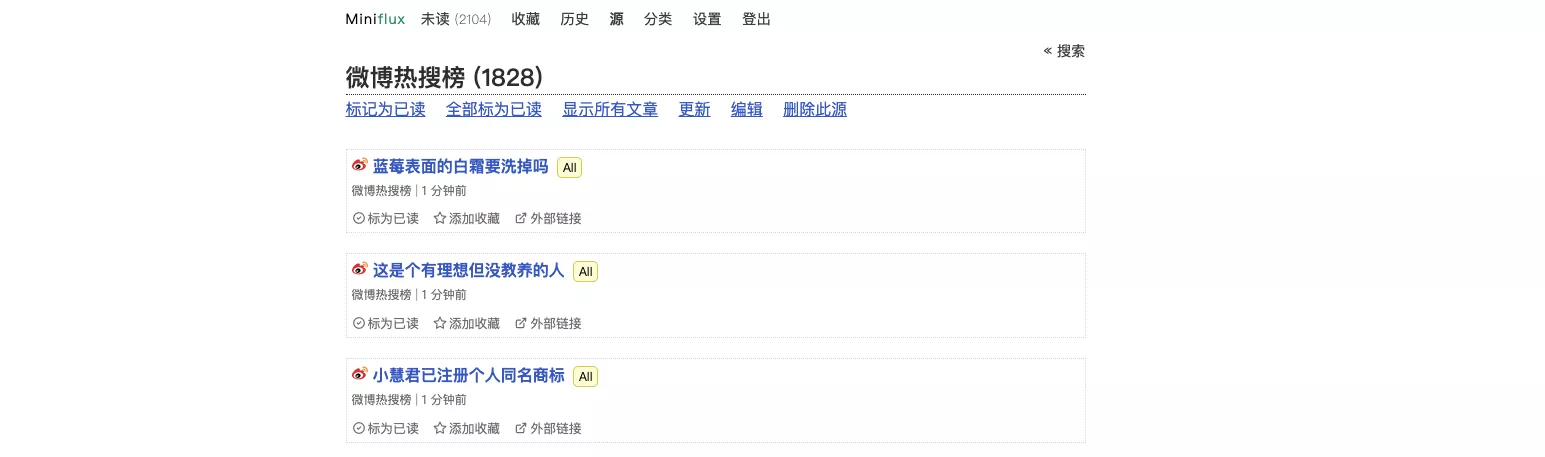Click Weibo icon beside 蓝莓表面的白霜要洗掉吗
The width and height of the screenshot is (1545, 457).
point(360,165)
